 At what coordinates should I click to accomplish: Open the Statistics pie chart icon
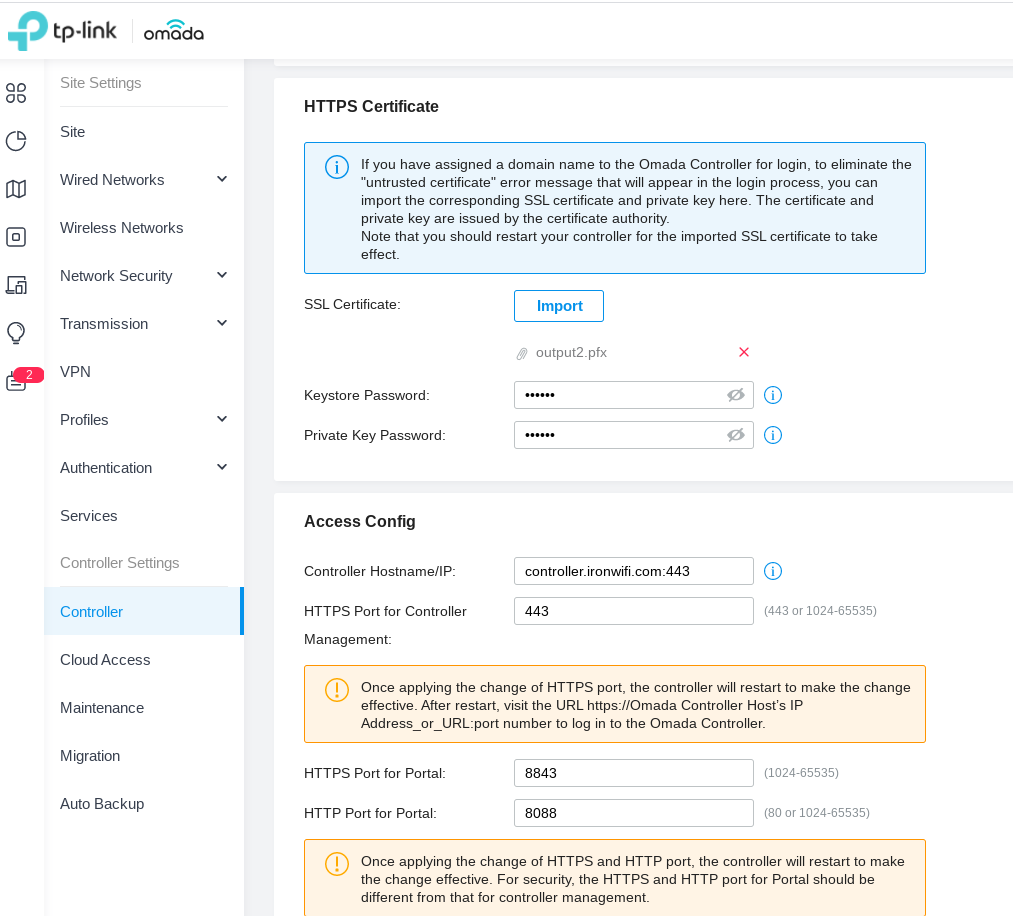16,140
